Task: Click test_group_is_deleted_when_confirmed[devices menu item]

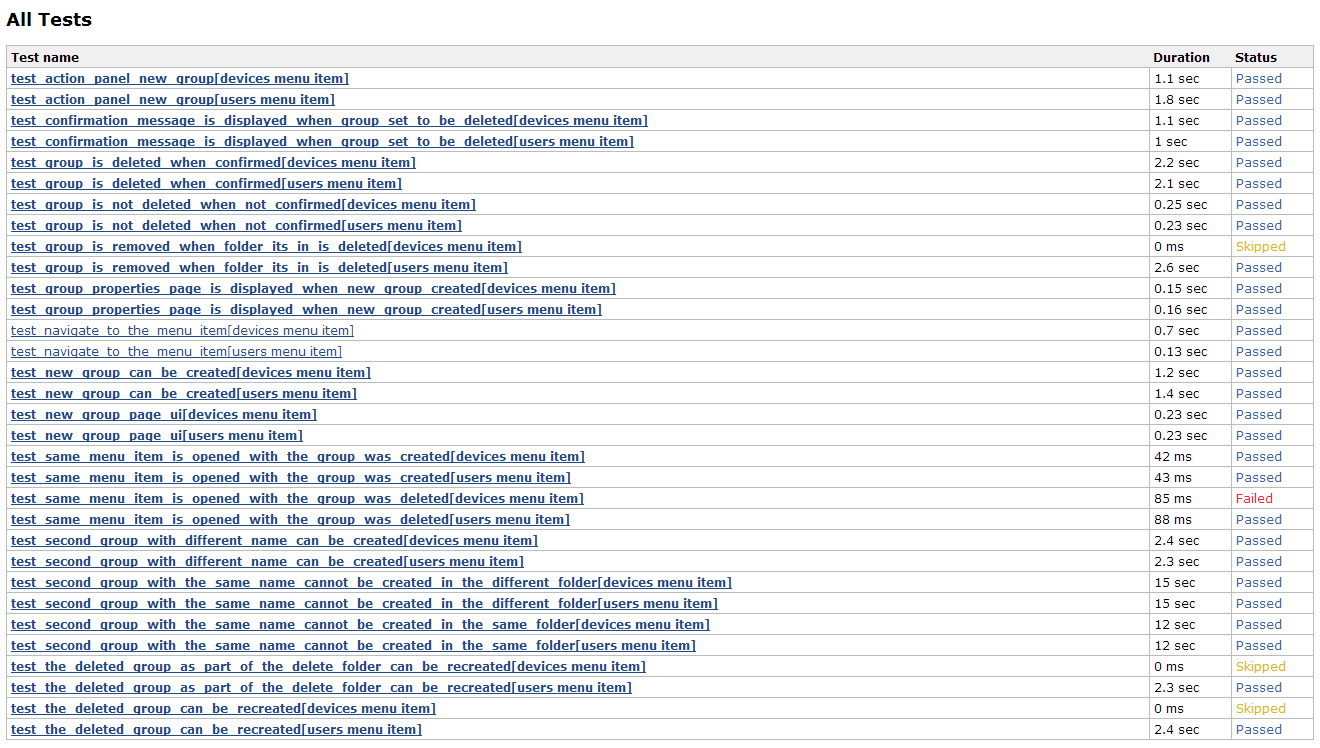Action: click(213, 163)
